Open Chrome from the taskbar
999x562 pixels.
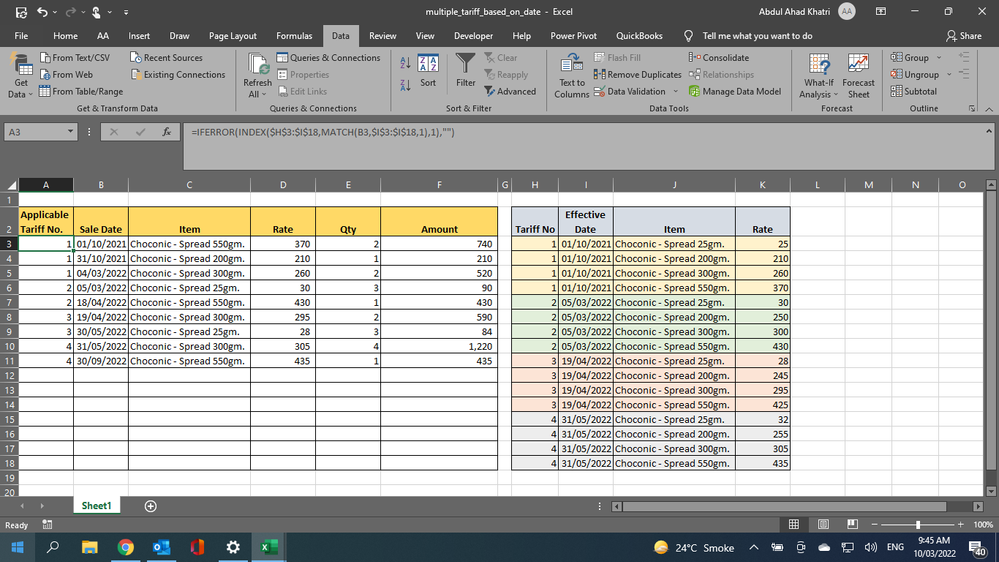coord(126,547)
